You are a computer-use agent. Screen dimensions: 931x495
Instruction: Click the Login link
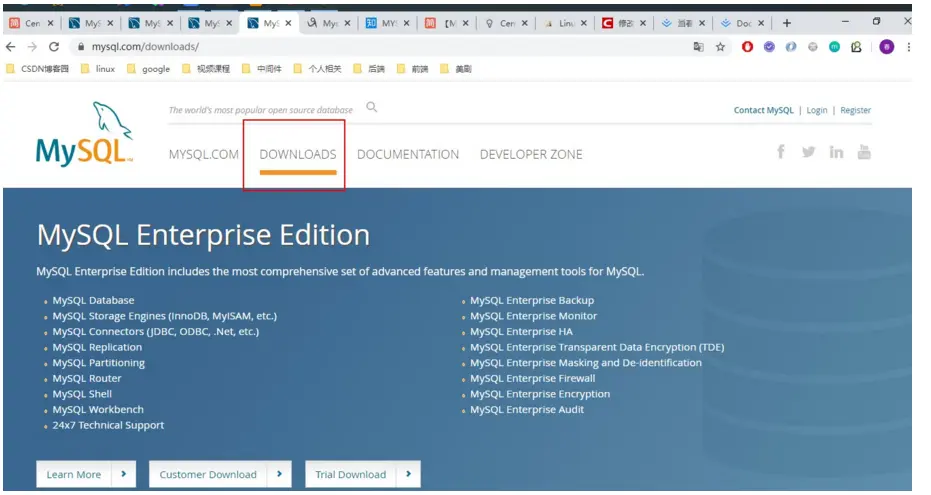pos(817,110)
